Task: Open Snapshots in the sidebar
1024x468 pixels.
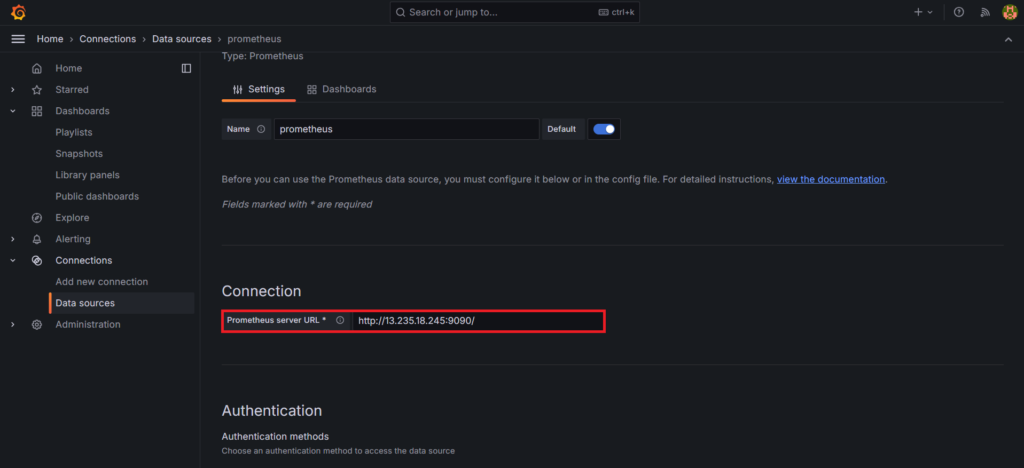Action: [x=79, y=154]
